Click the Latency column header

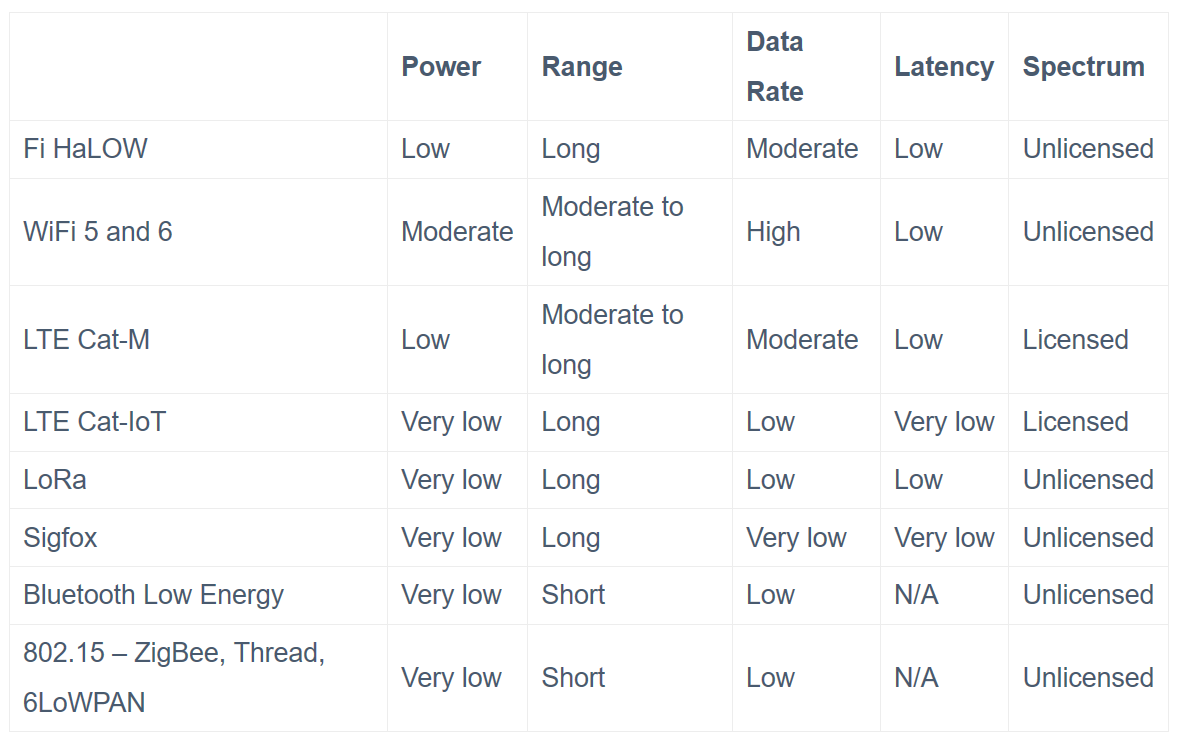point(944,67)
